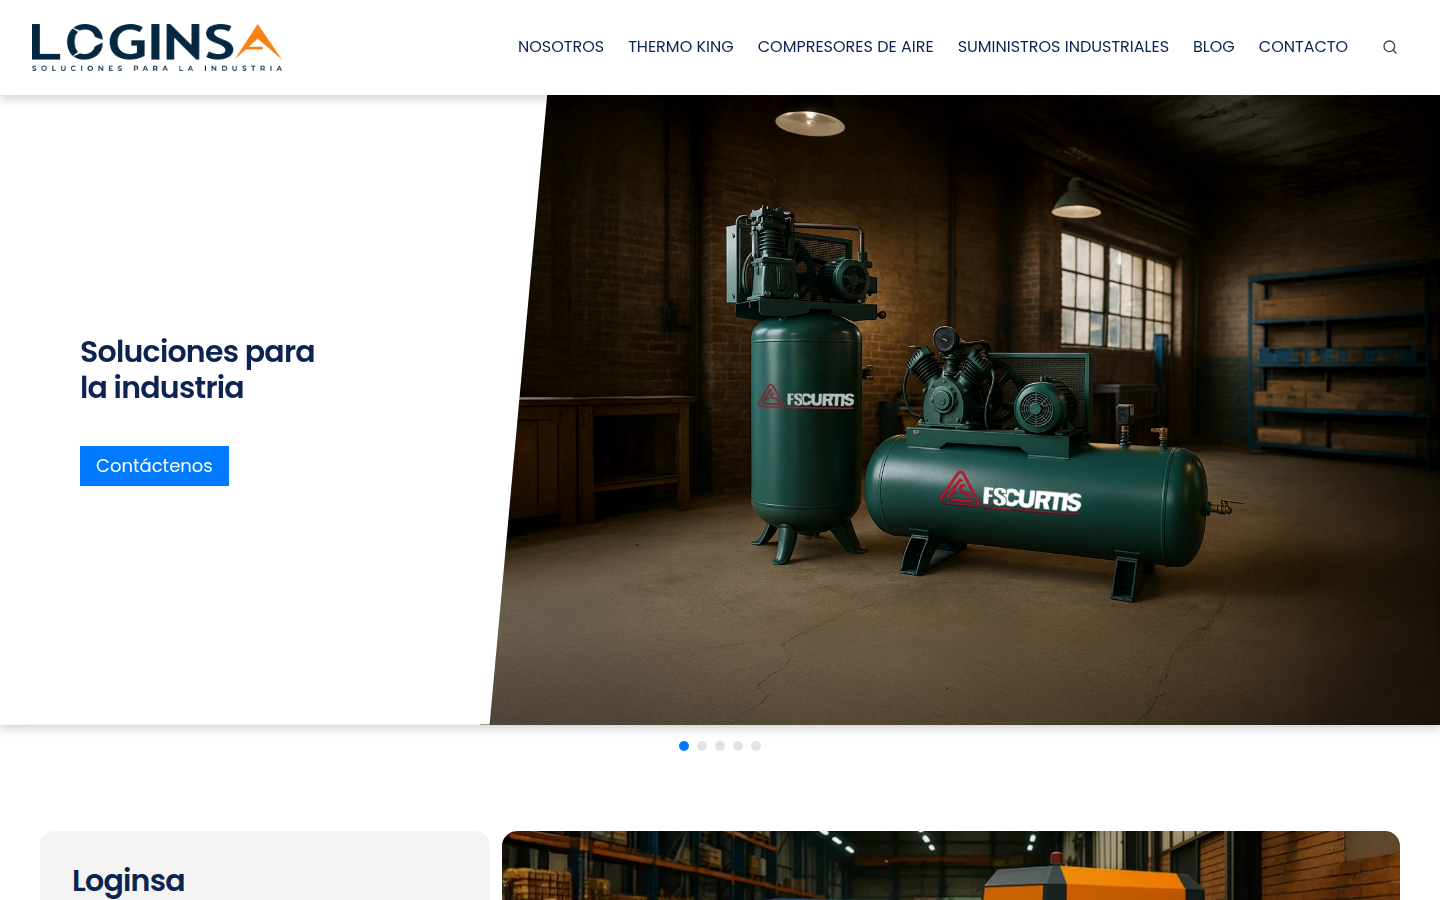Select the first slider dot
The image size is (1440, 900).
(684, 746)
